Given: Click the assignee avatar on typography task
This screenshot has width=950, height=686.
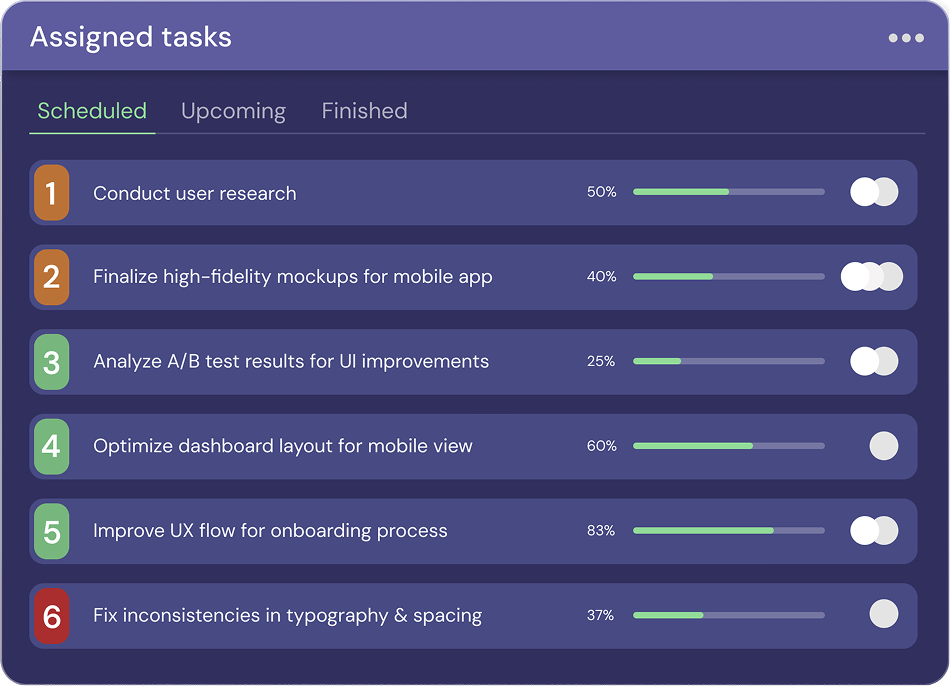Looking at the screenshot, I should click(884, 614).
